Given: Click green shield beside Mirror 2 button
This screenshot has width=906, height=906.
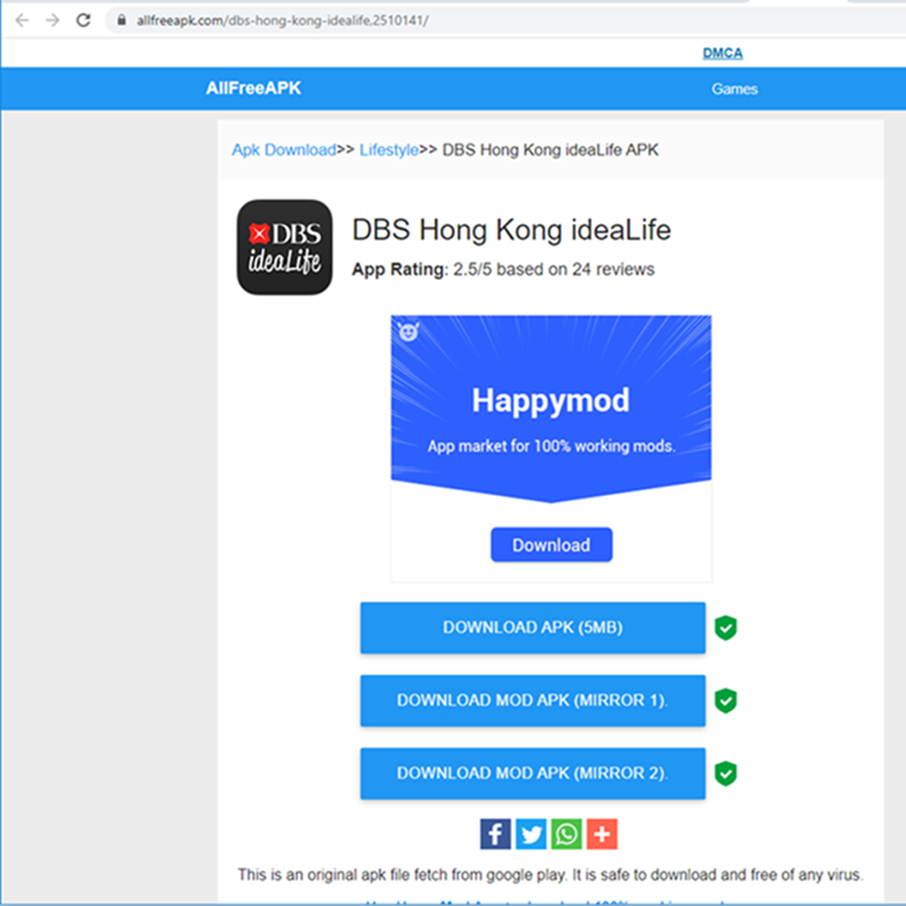Looking at the screenshot, I should click(x=726, y=773).
